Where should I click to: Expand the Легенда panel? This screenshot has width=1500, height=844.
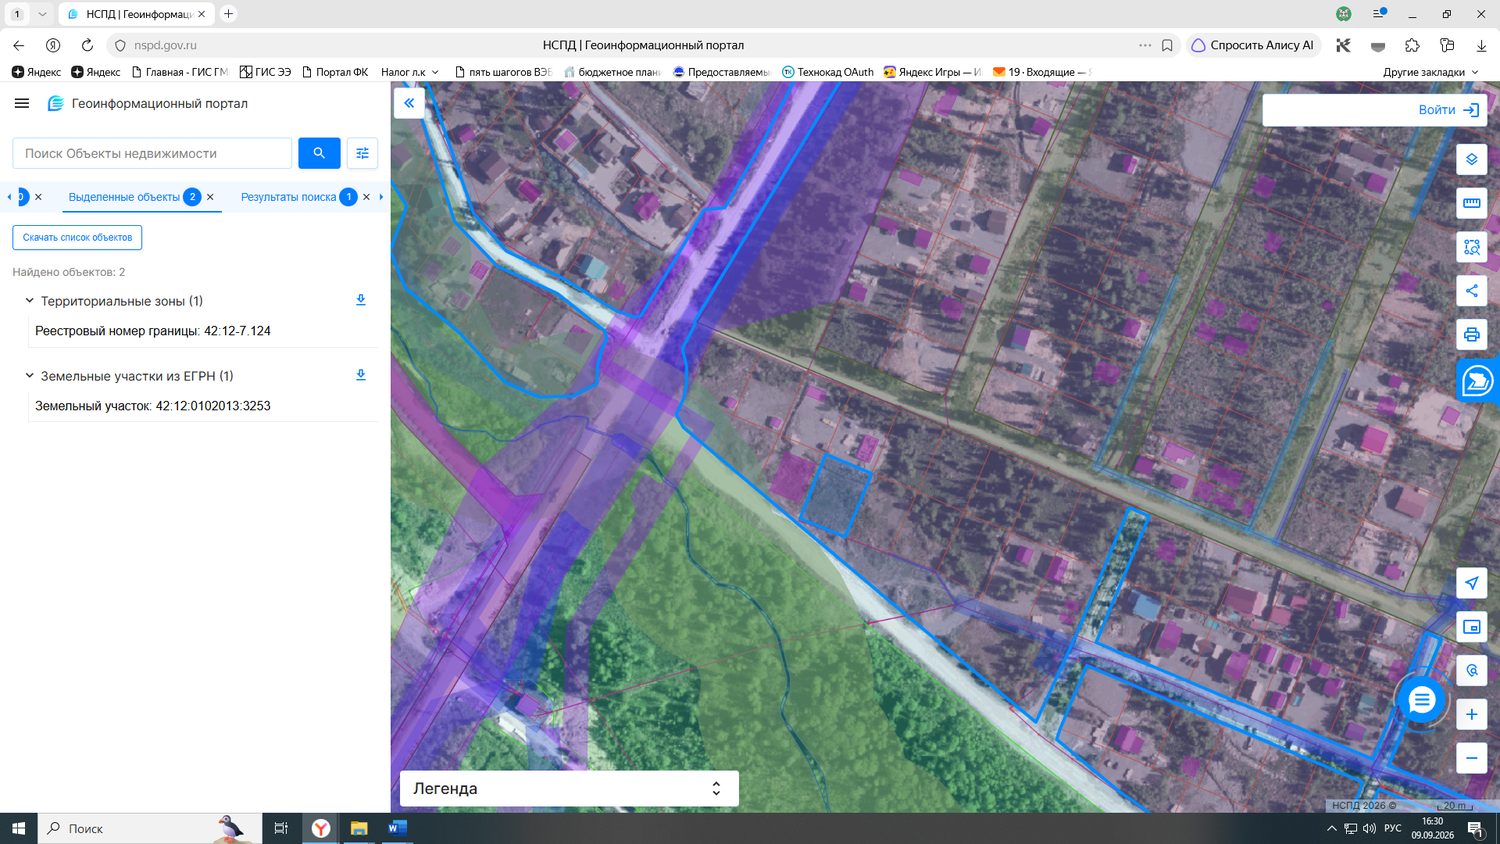(x=569, y=788)
